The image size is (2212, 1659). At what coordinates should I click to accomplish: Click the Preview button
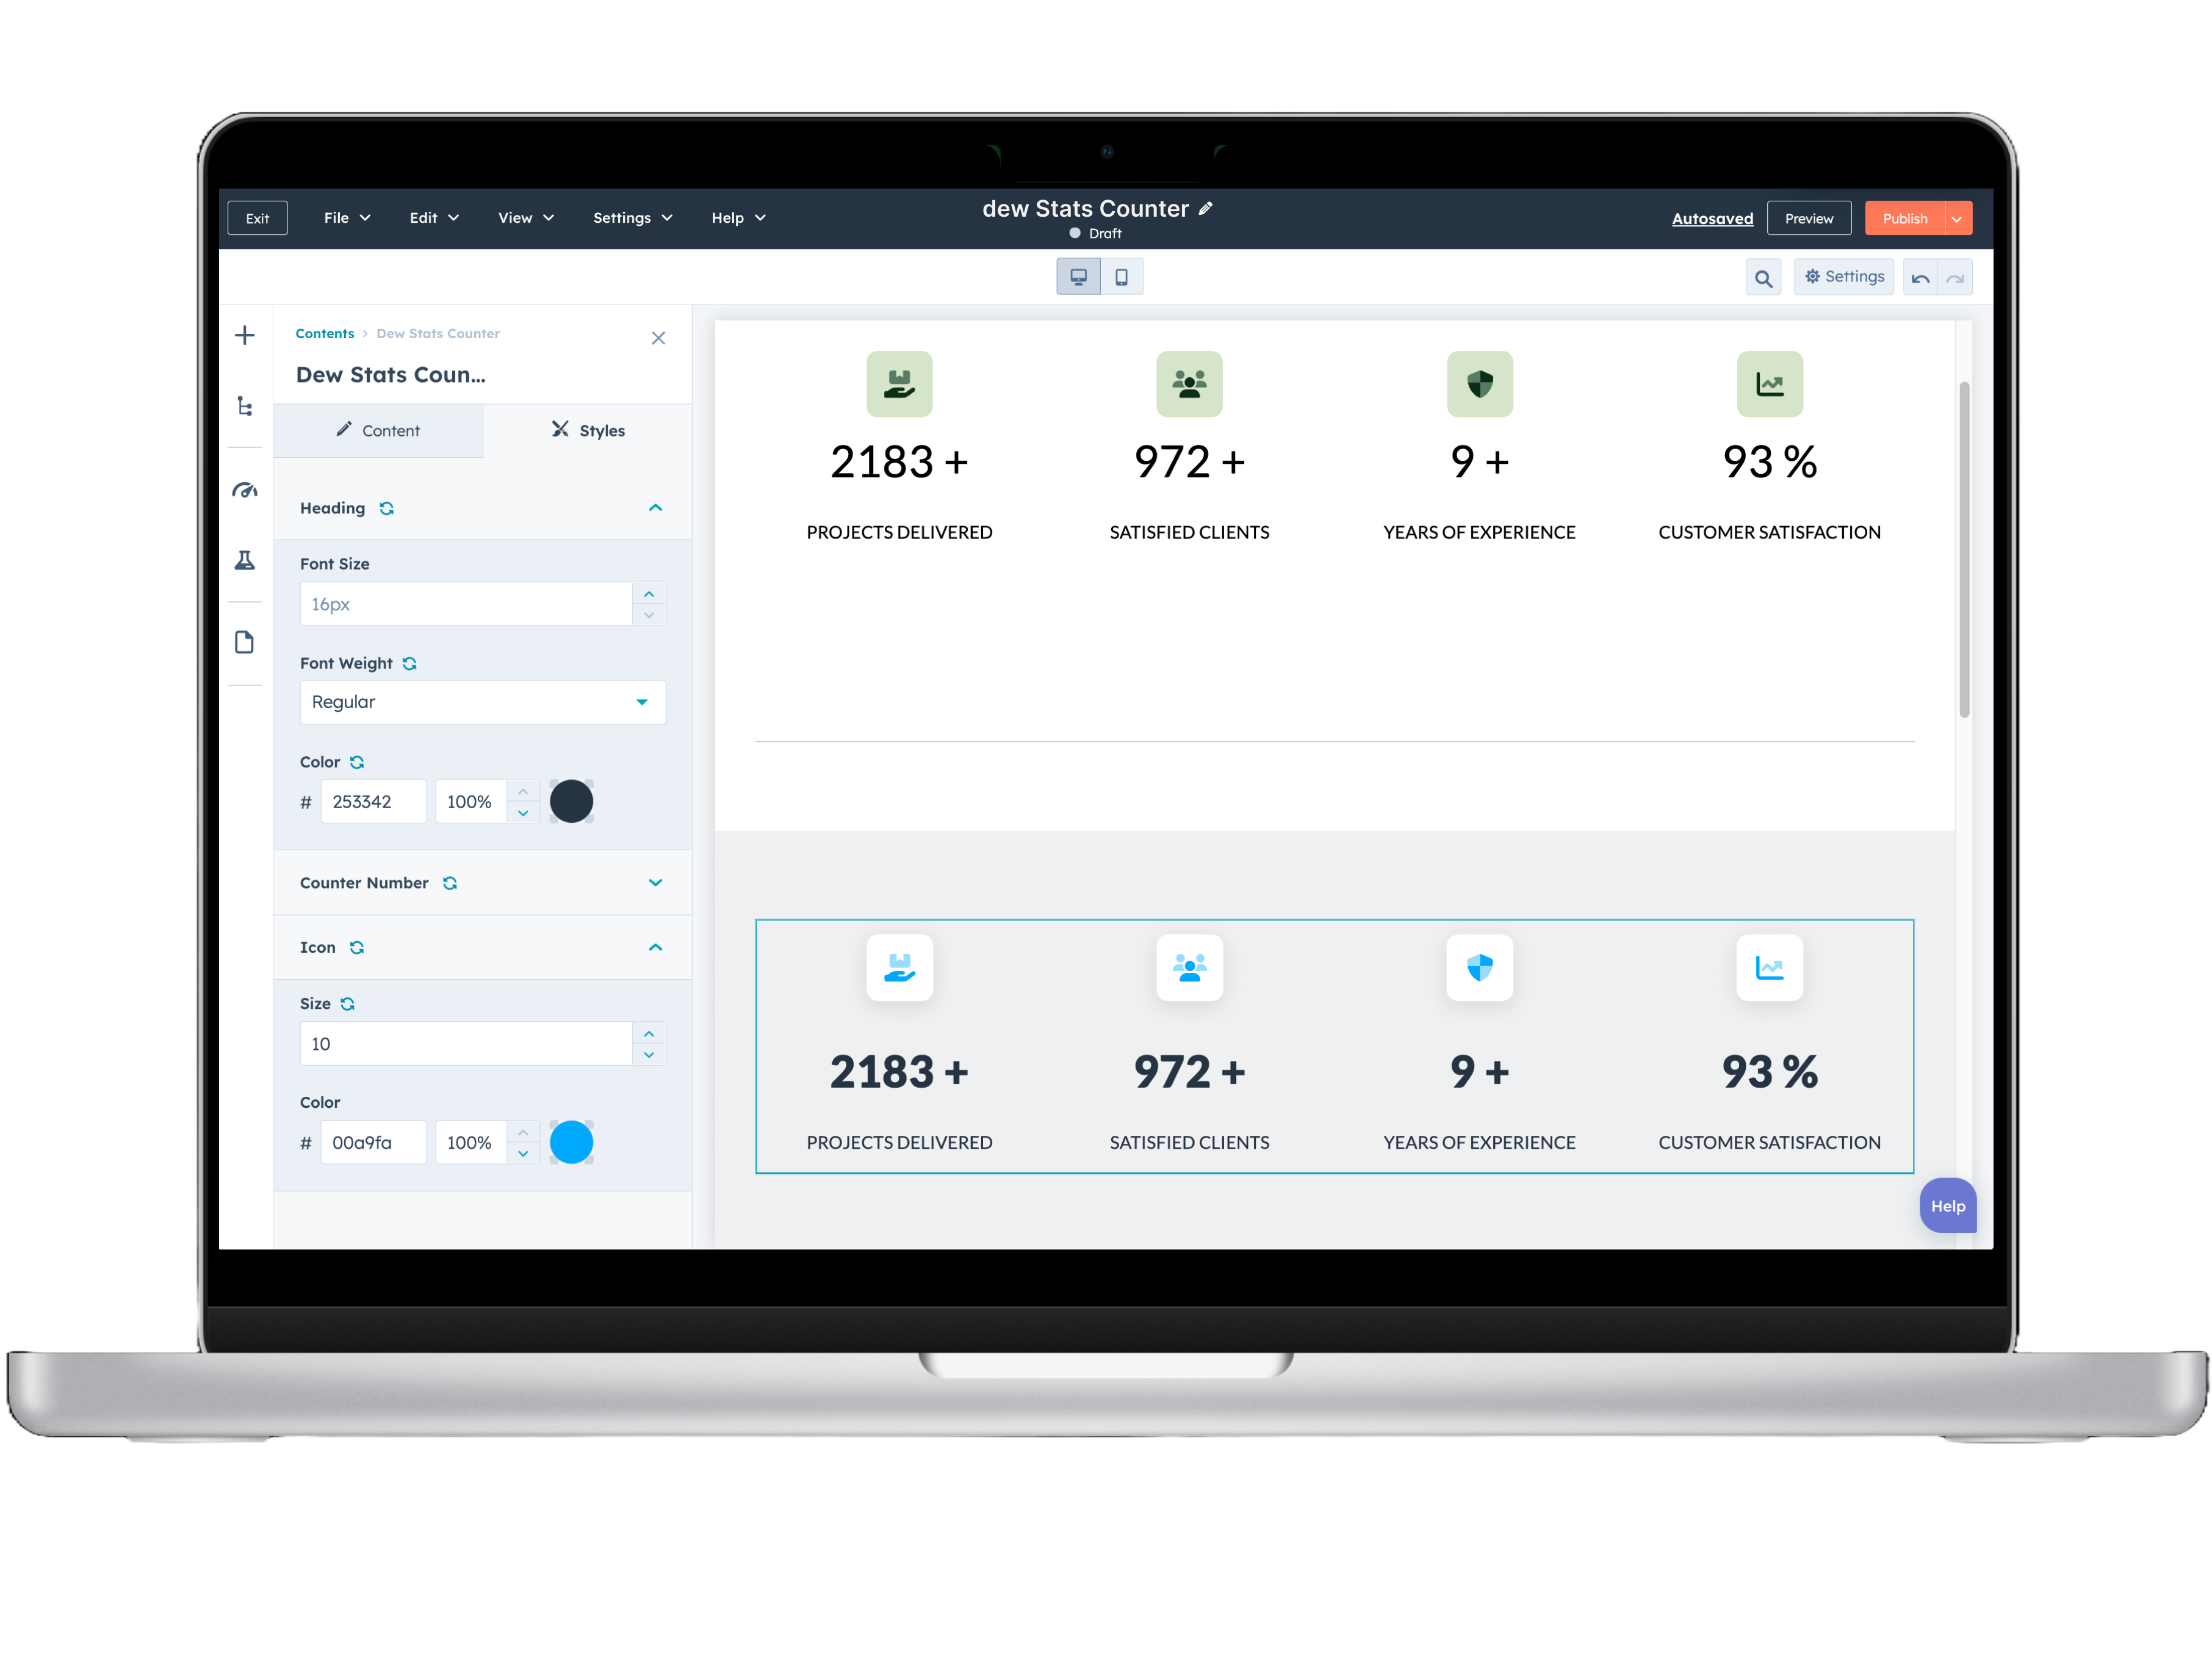pos(1808,219)
